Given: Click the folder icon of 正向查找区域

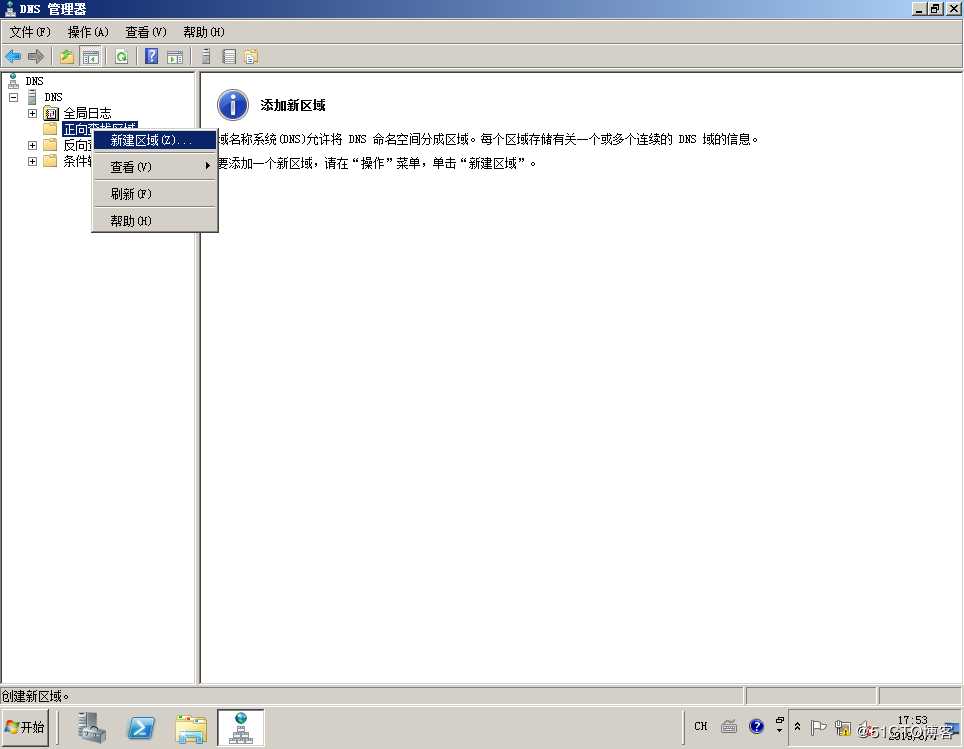Looking at the screenshot, I should point(51,129).
